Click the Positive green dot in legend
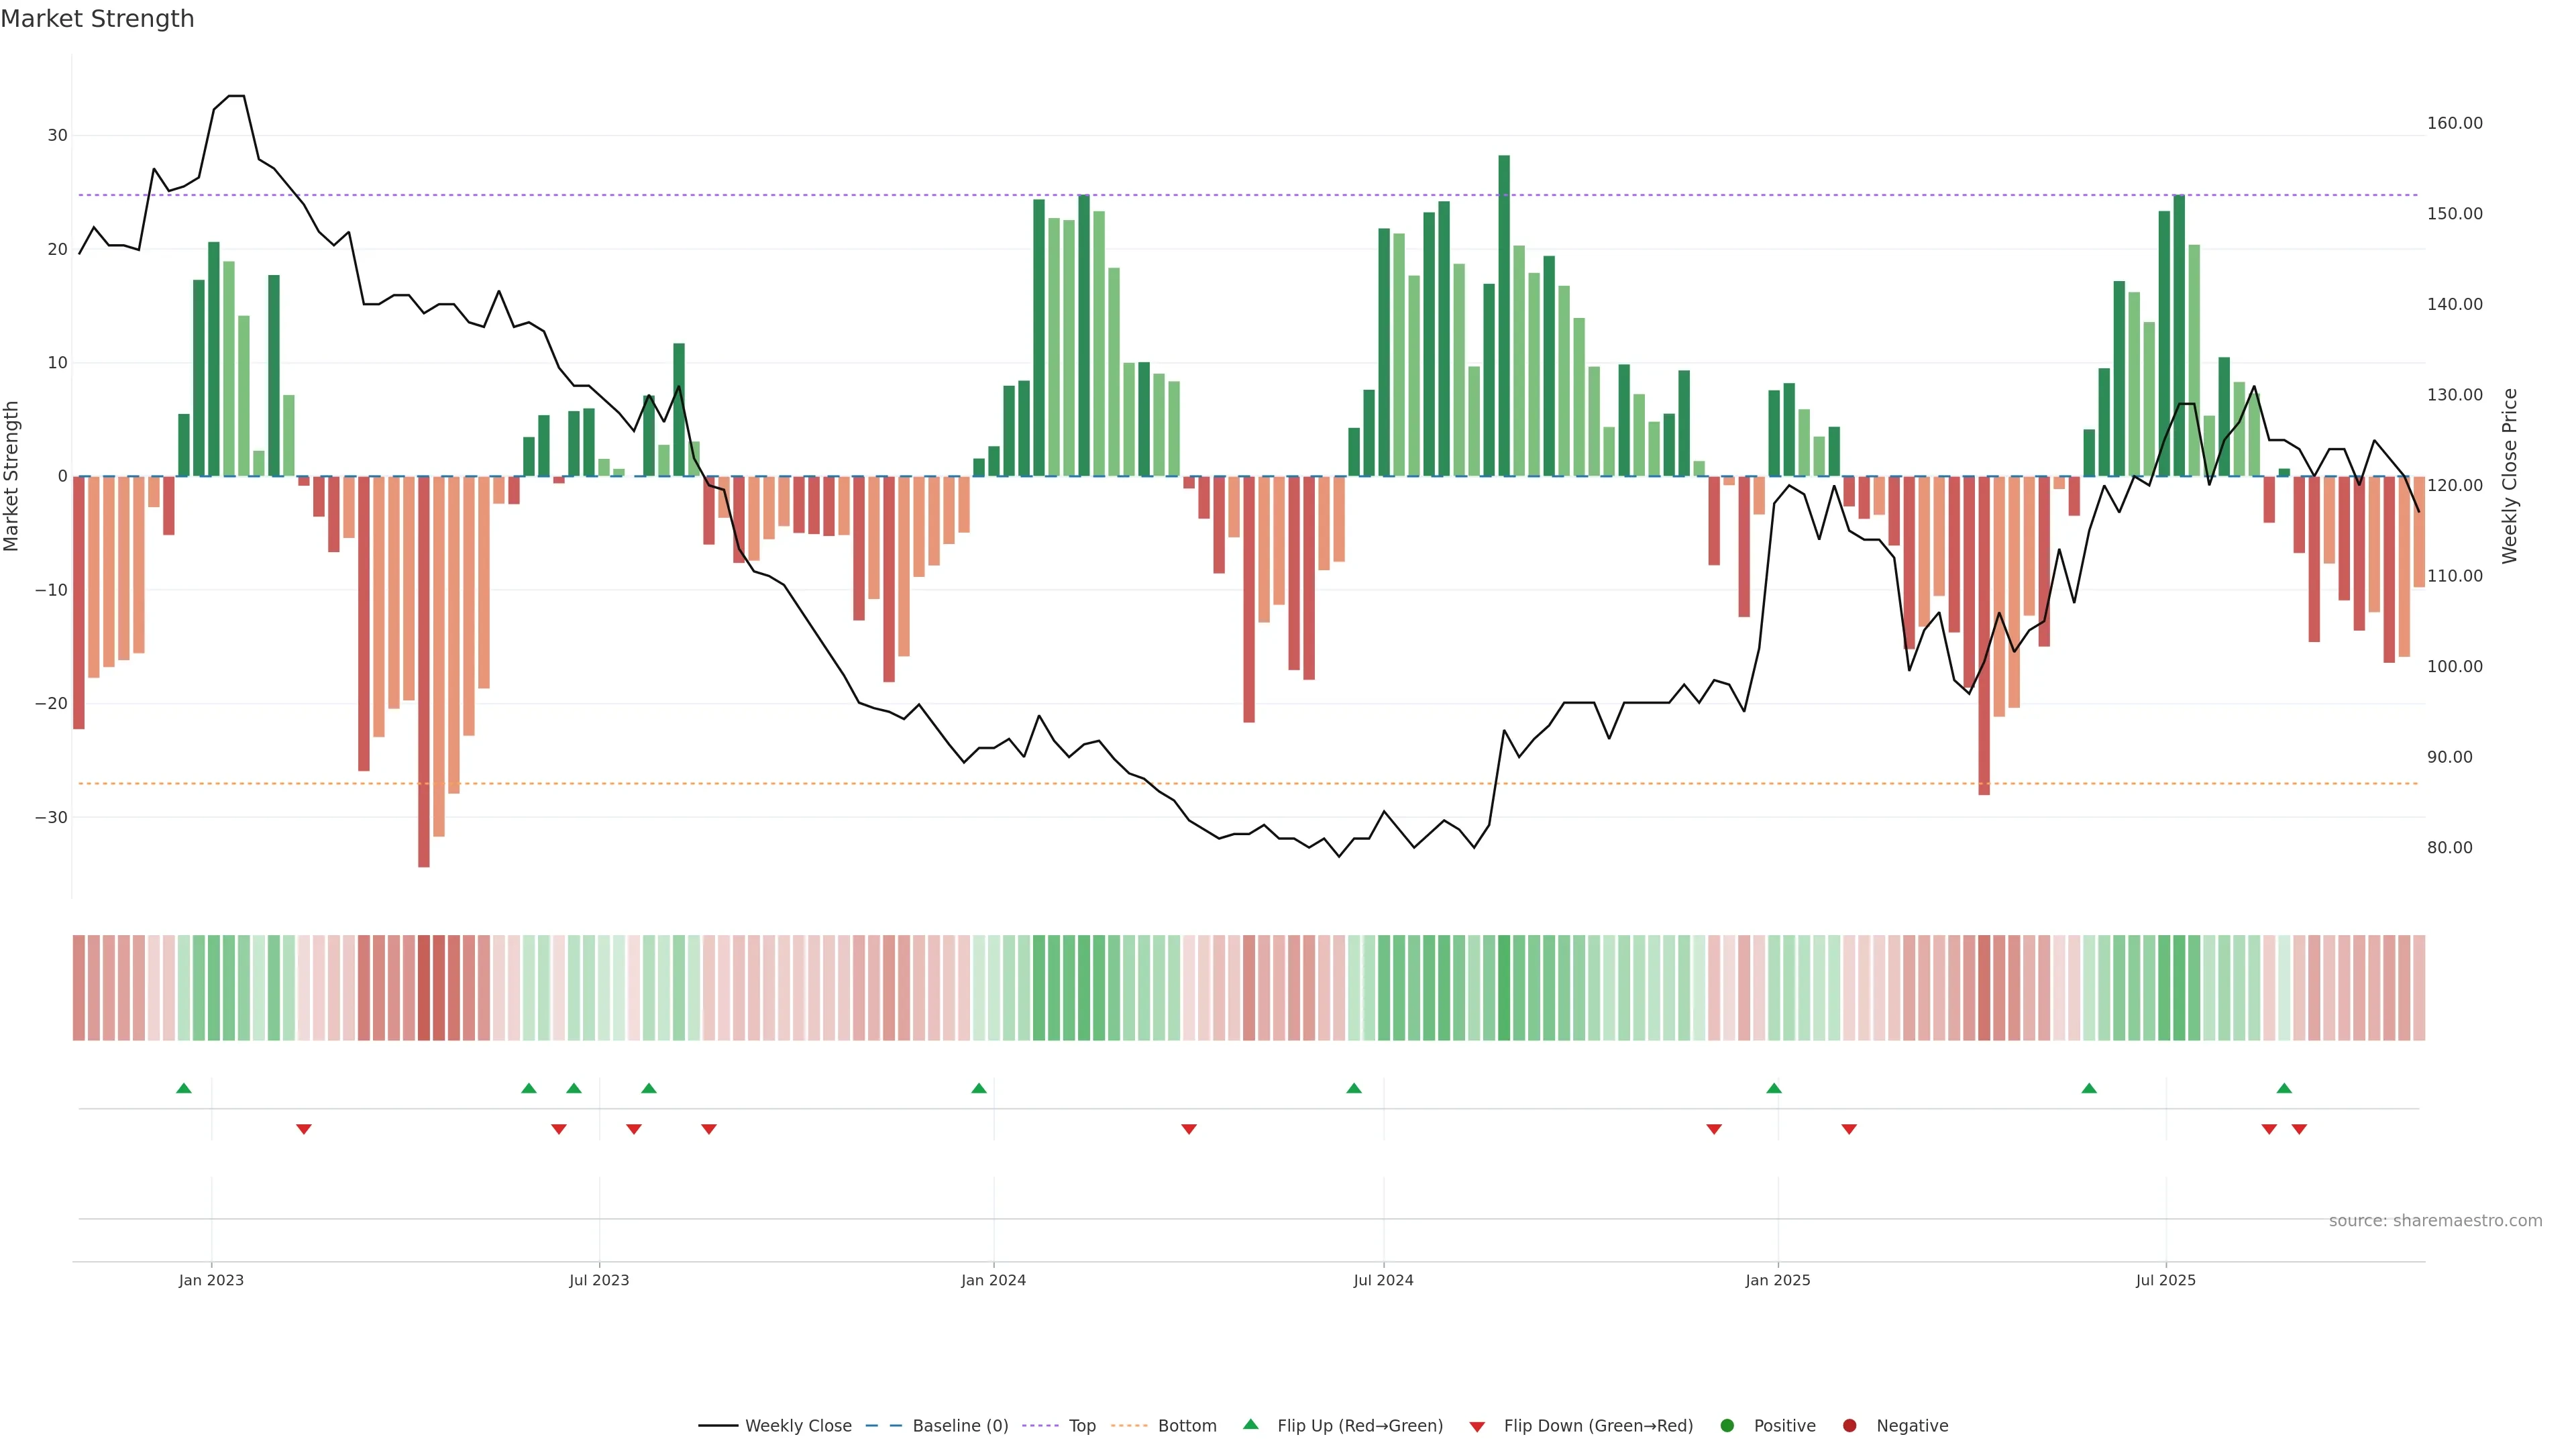This screenshot has width=2576, height=1449. (x=1727, y=1426)
